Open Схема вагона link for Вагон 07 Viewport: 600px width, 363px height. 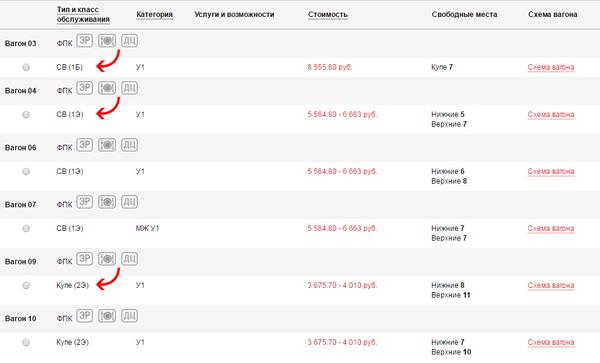(551, 229)
